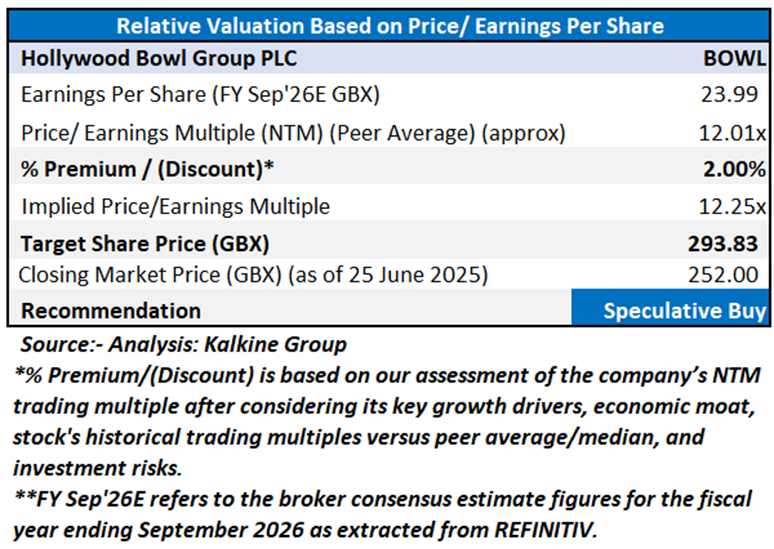
Task: Select the Target Share Price (GBX) label
Action: pos(145,240)
